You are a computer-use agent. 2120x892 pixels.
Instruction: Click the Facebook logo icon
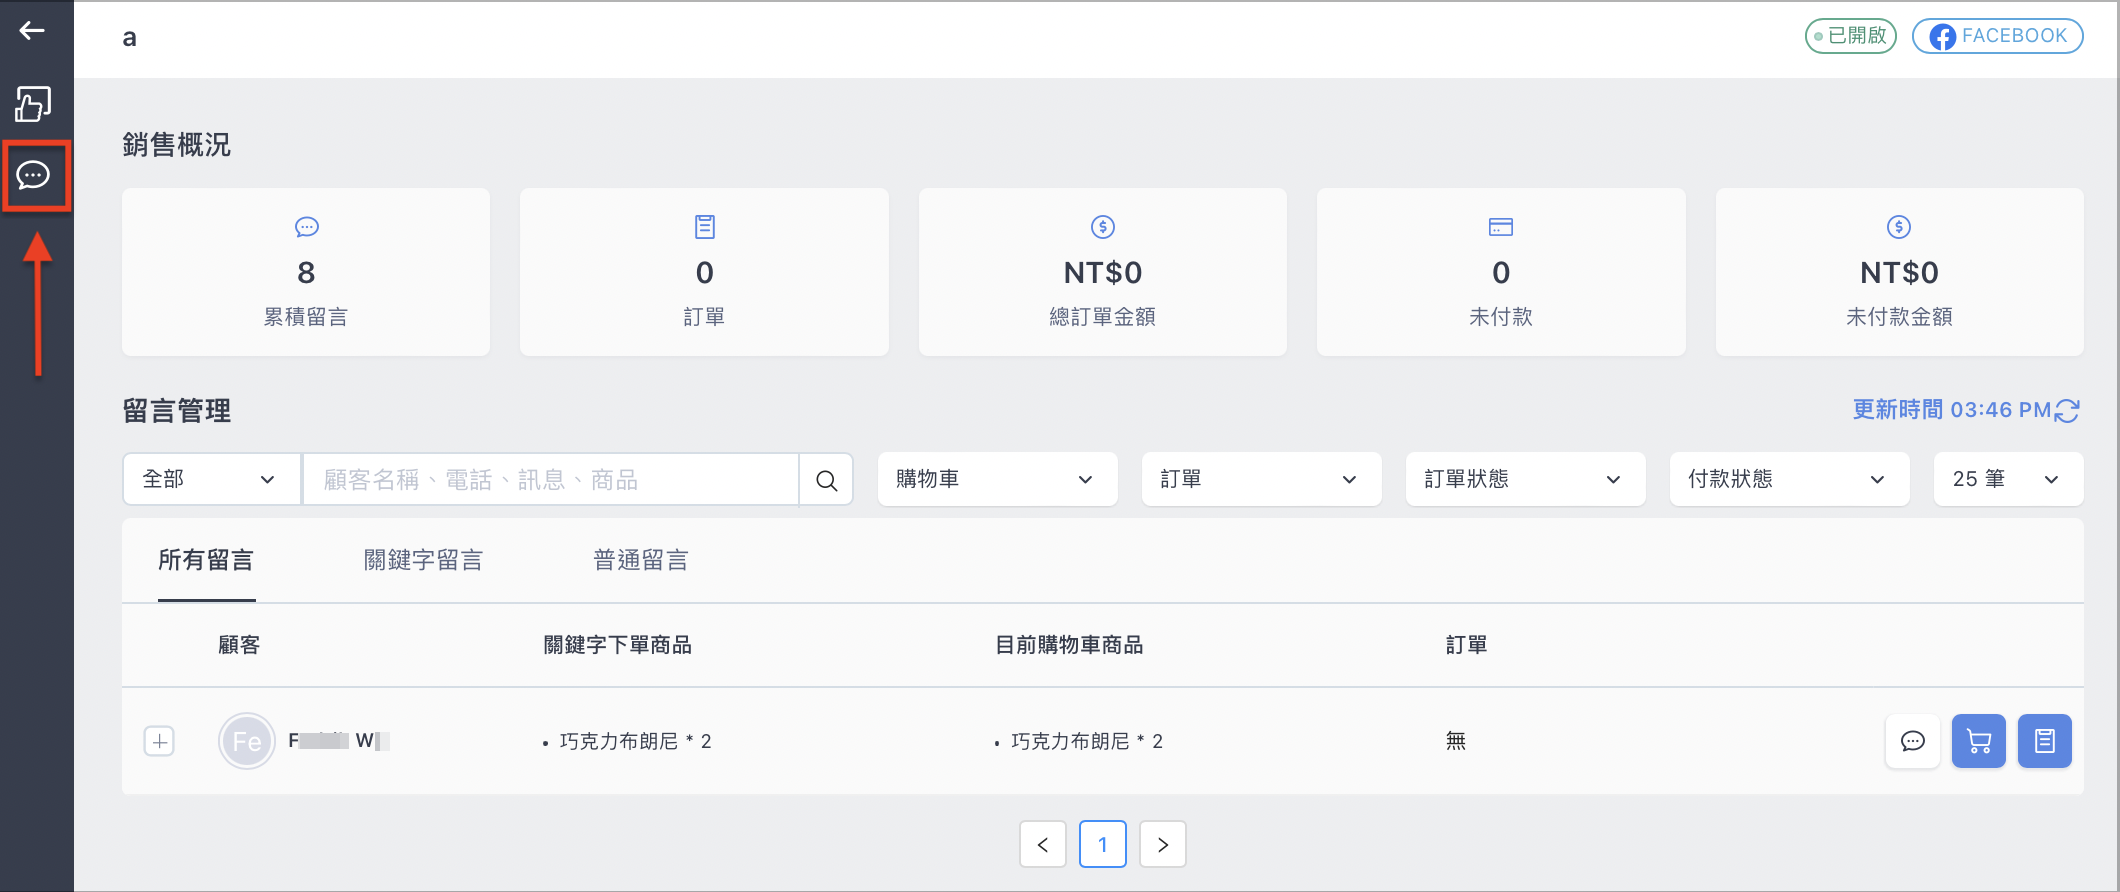pyautogui.click(x=1942, y=37)
